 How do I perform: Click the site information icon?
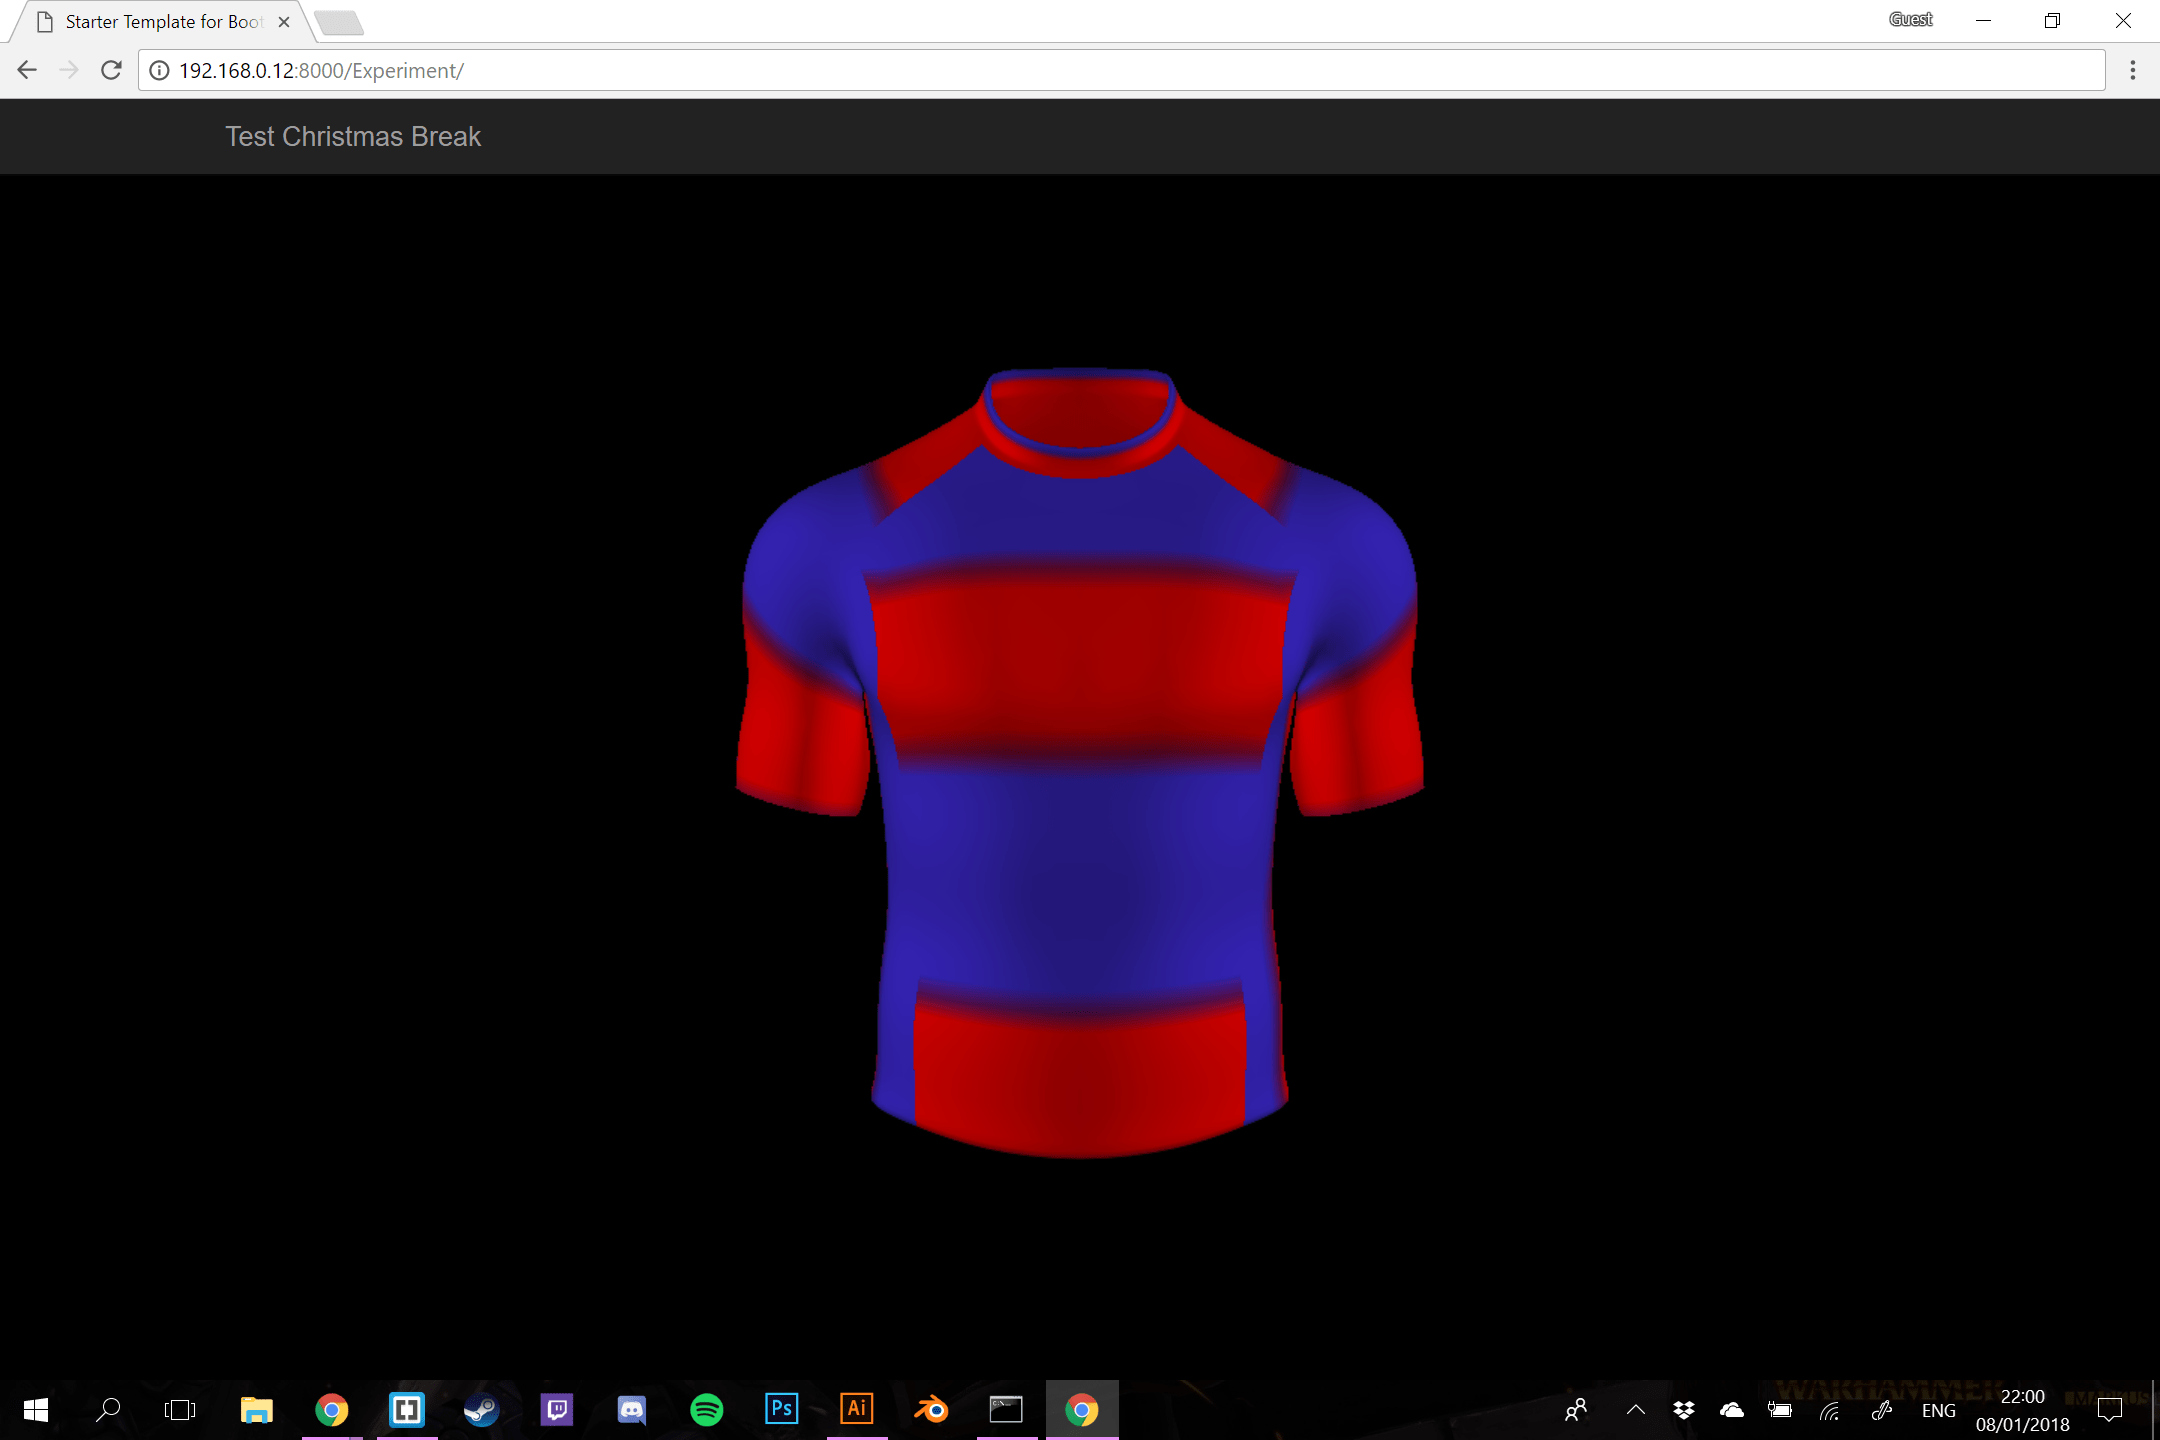coord(159,71)
